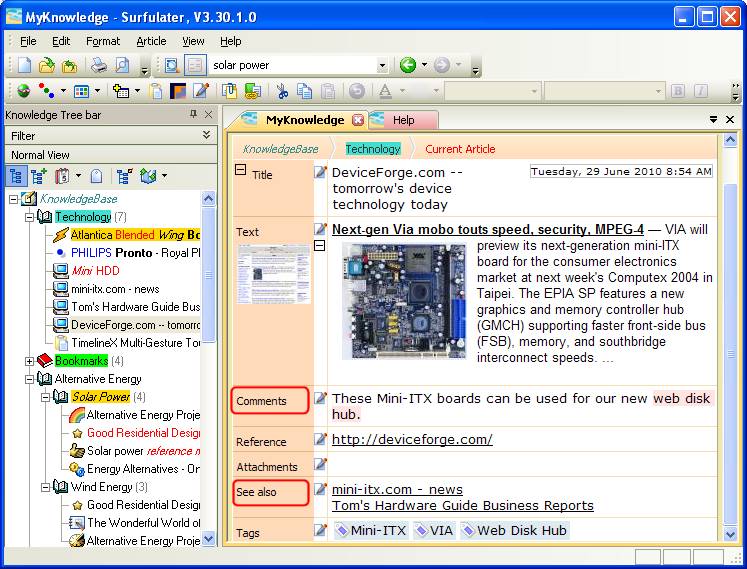Open Tom's Hardware Guide Business Reports link
The width and height of the screenshot is (747, 569).
coord(463,506)
